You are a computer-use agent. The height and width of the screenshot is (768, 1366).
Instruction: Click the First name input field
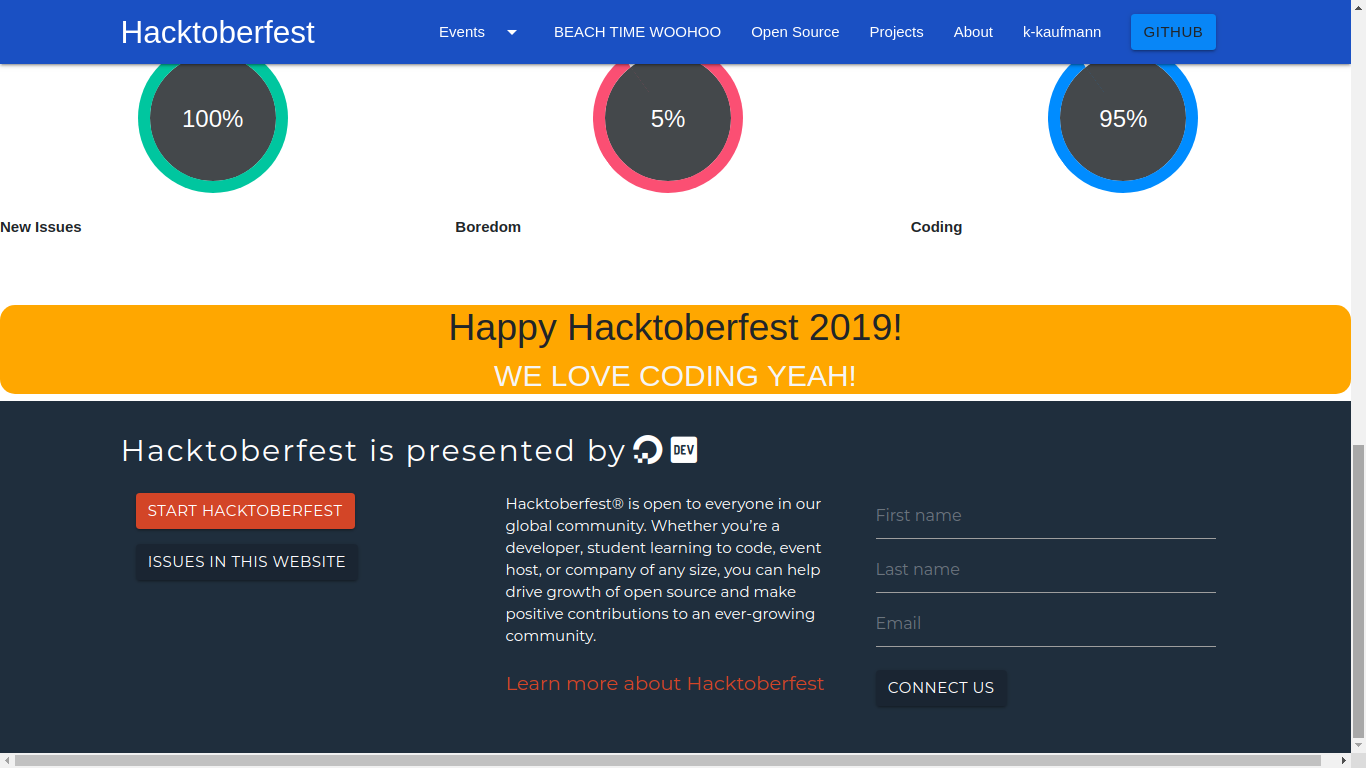click(1045, 515)
